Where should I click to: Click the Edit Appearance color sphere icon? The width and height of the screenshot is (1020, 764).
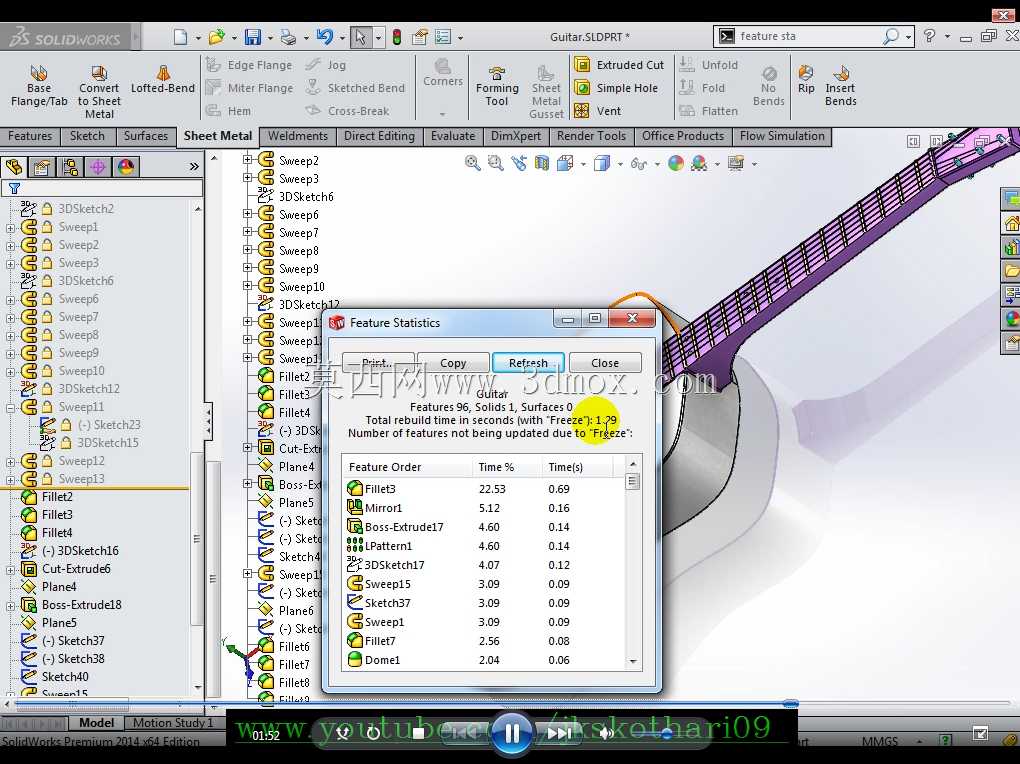tap(676, 163)
